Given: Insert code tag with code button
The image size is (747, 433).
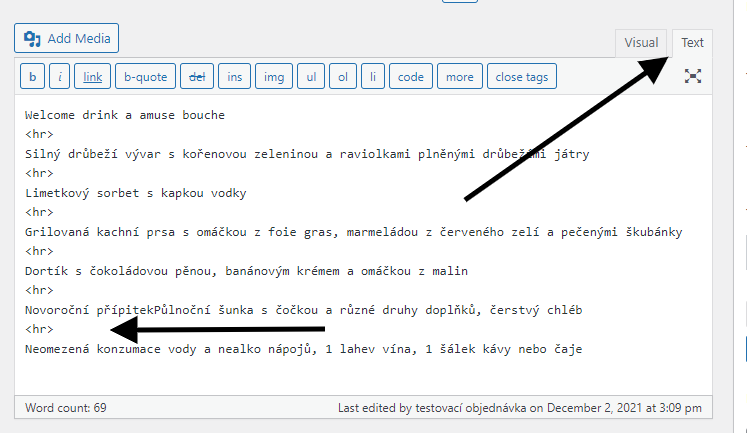Looking at the screenshot, I should 410,77.
